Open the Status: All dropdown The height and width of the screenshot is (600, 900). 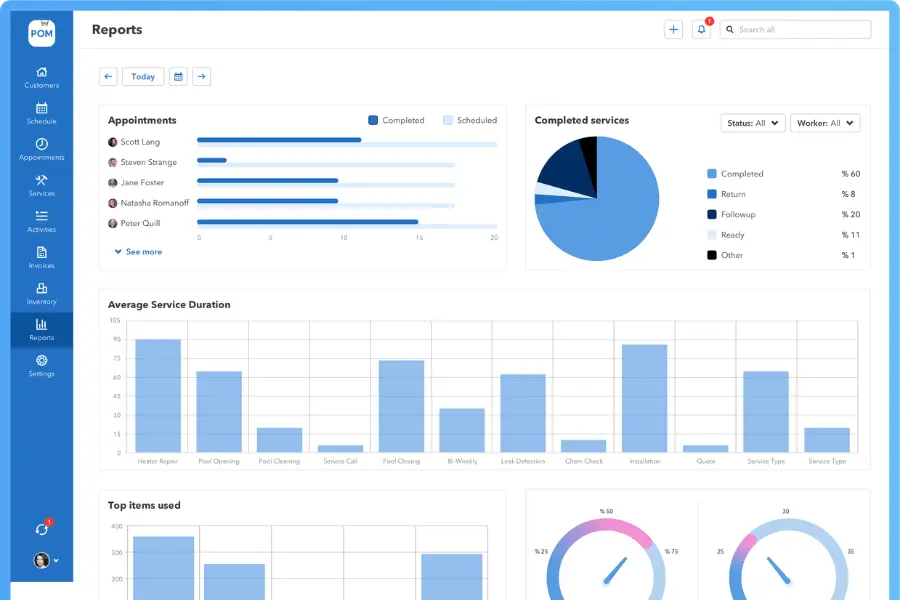tap(752, 123)
